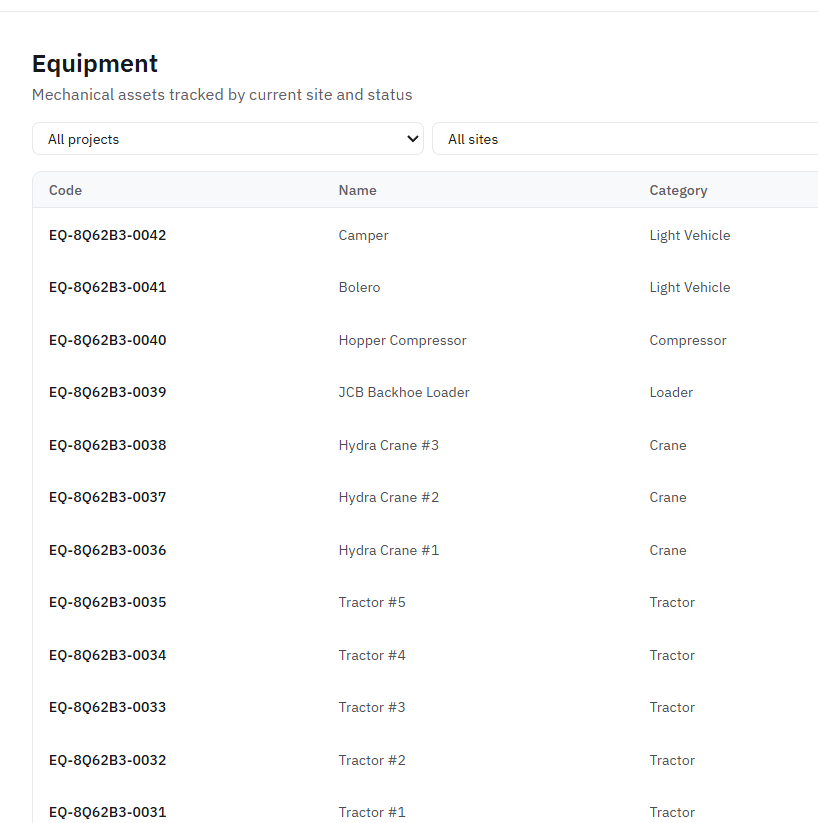Click Tractor category in Tractor #3 row
818x823 pixels.
pos(672,707)
